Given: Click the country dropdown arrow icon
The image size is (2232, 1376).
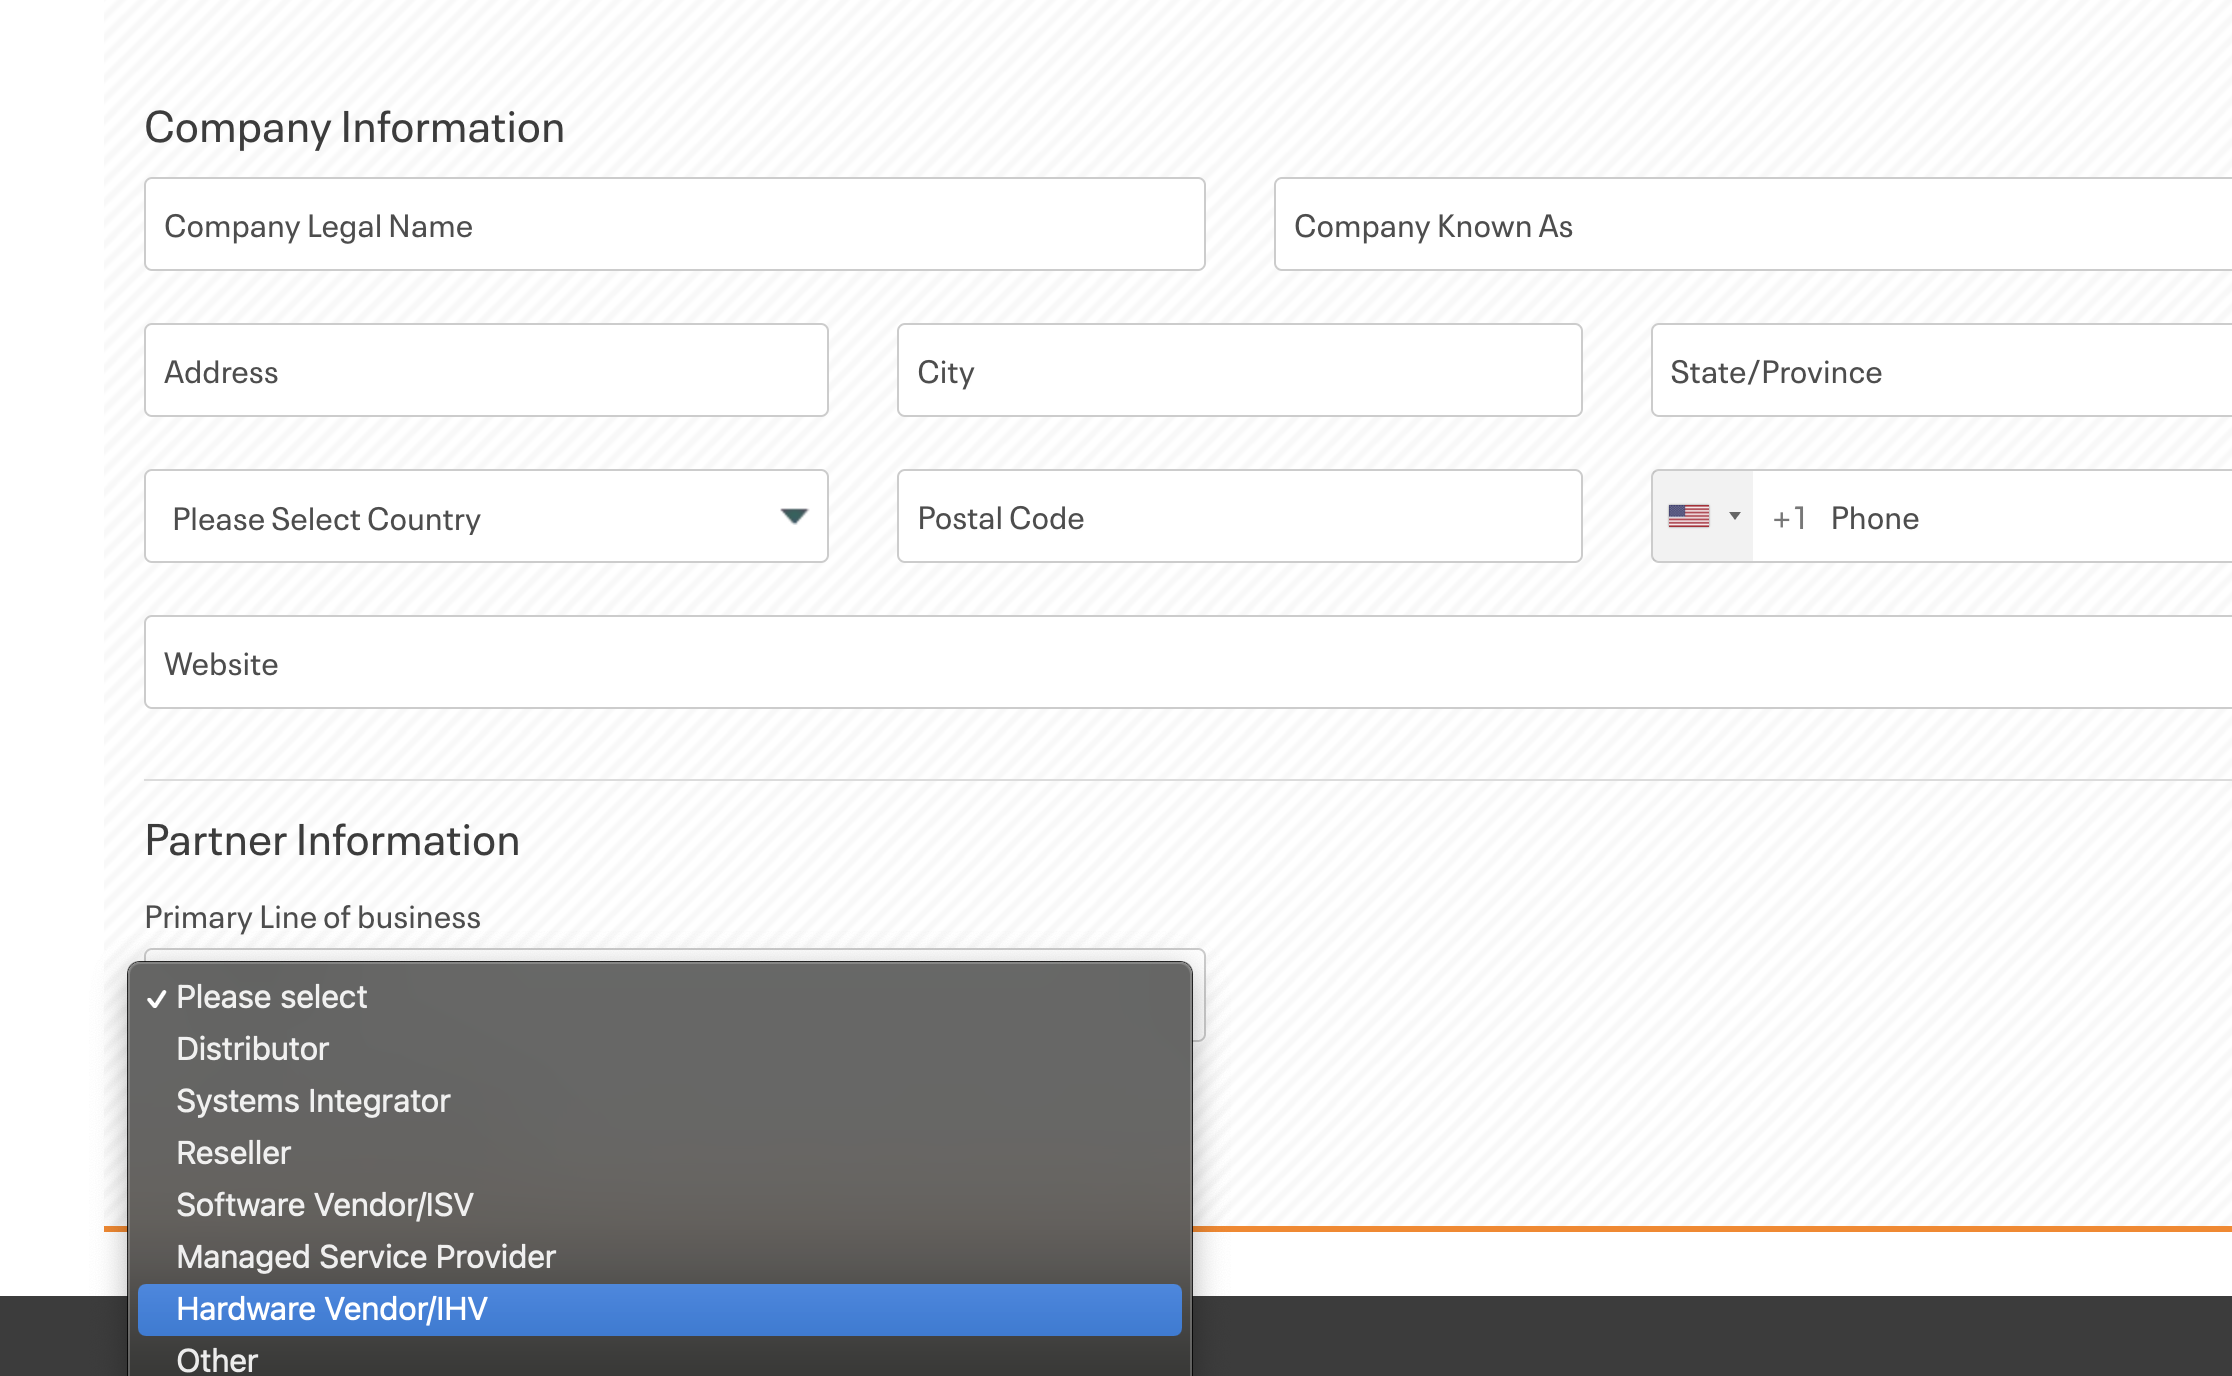Looking at the screenshot, I should pyautogui.click(x=794, y=516).
